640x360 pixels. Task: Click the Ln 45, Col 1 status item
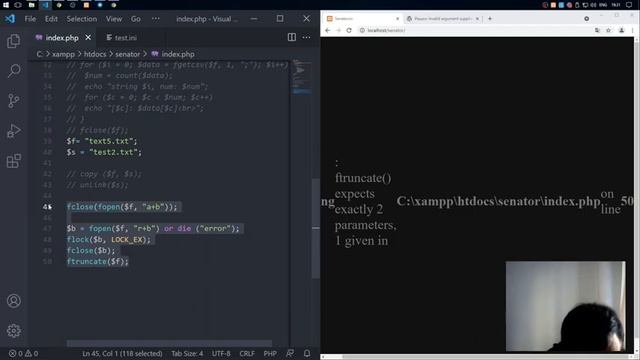tap(122, 353)
